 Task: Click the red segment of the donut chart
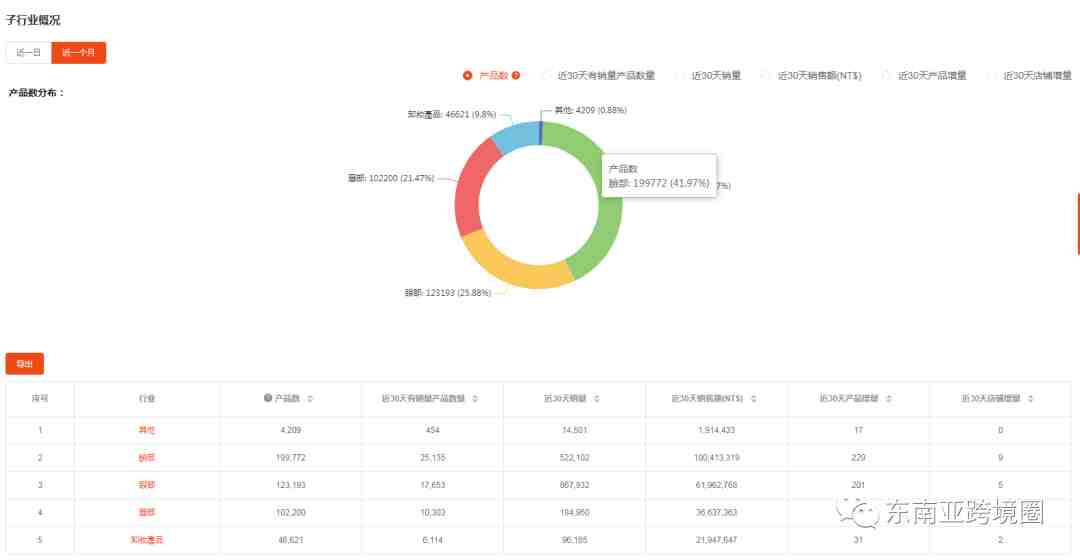point(469,188)
